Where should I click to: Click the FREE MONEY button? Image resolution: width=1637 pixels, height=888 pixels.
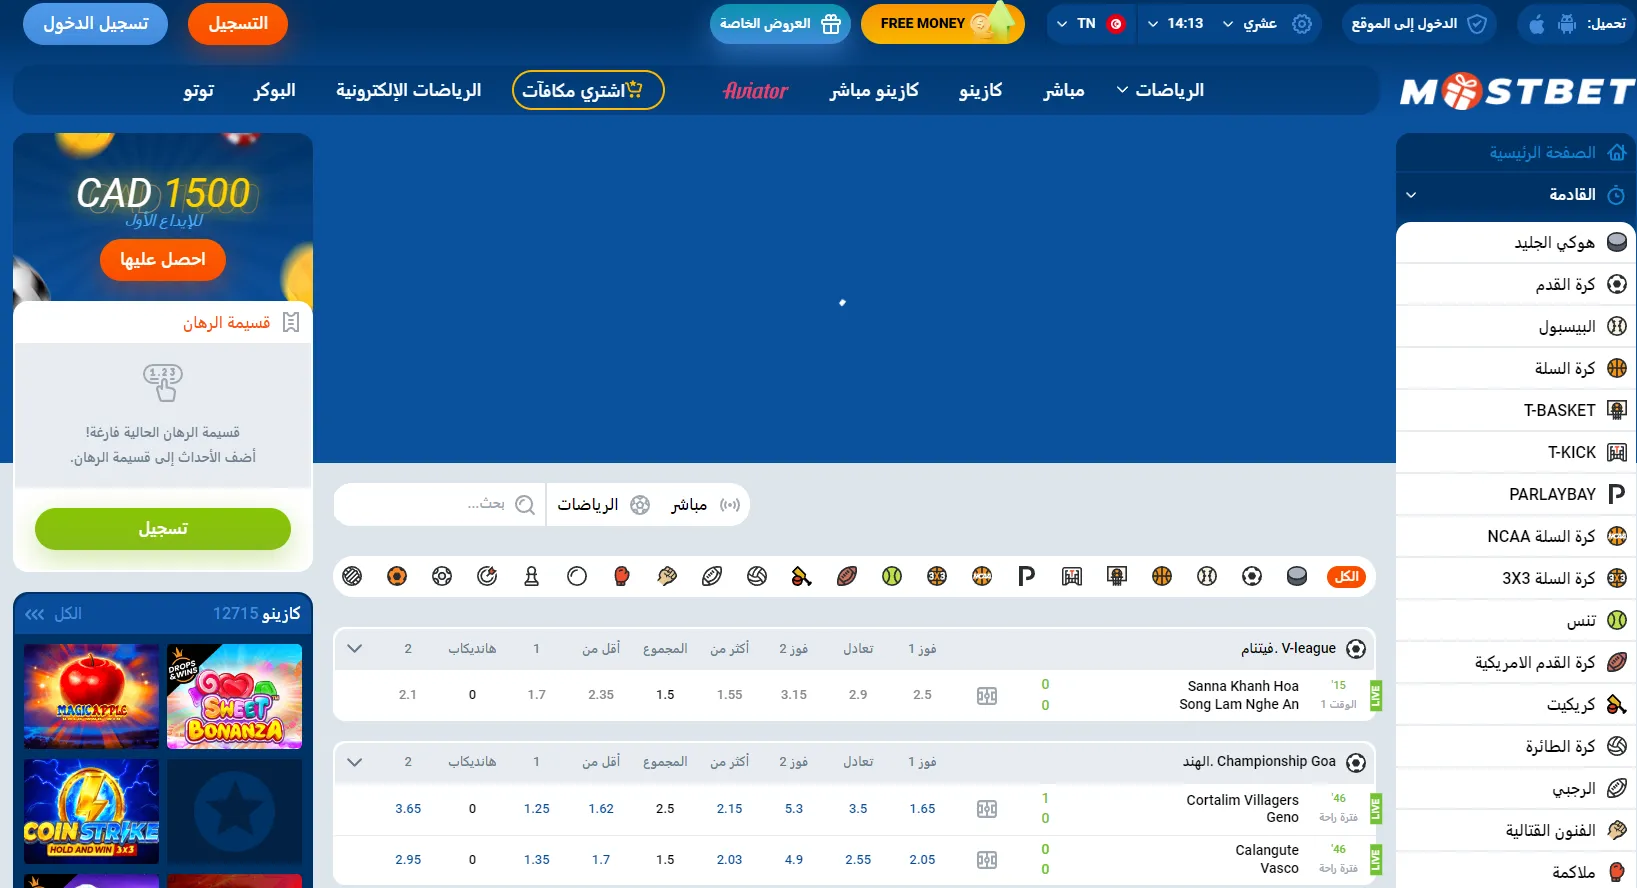(941, 24)
